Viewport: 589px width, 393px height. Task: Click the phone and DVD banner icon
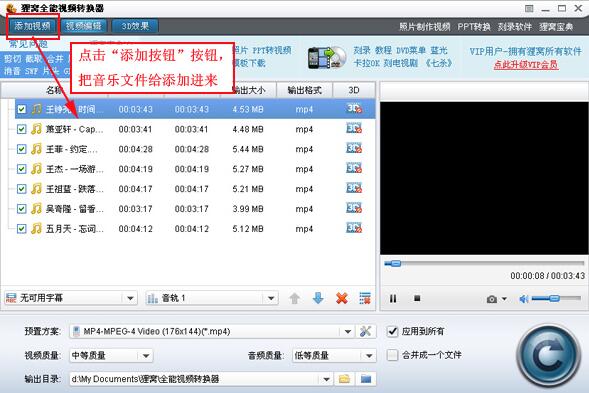point(327,57)
